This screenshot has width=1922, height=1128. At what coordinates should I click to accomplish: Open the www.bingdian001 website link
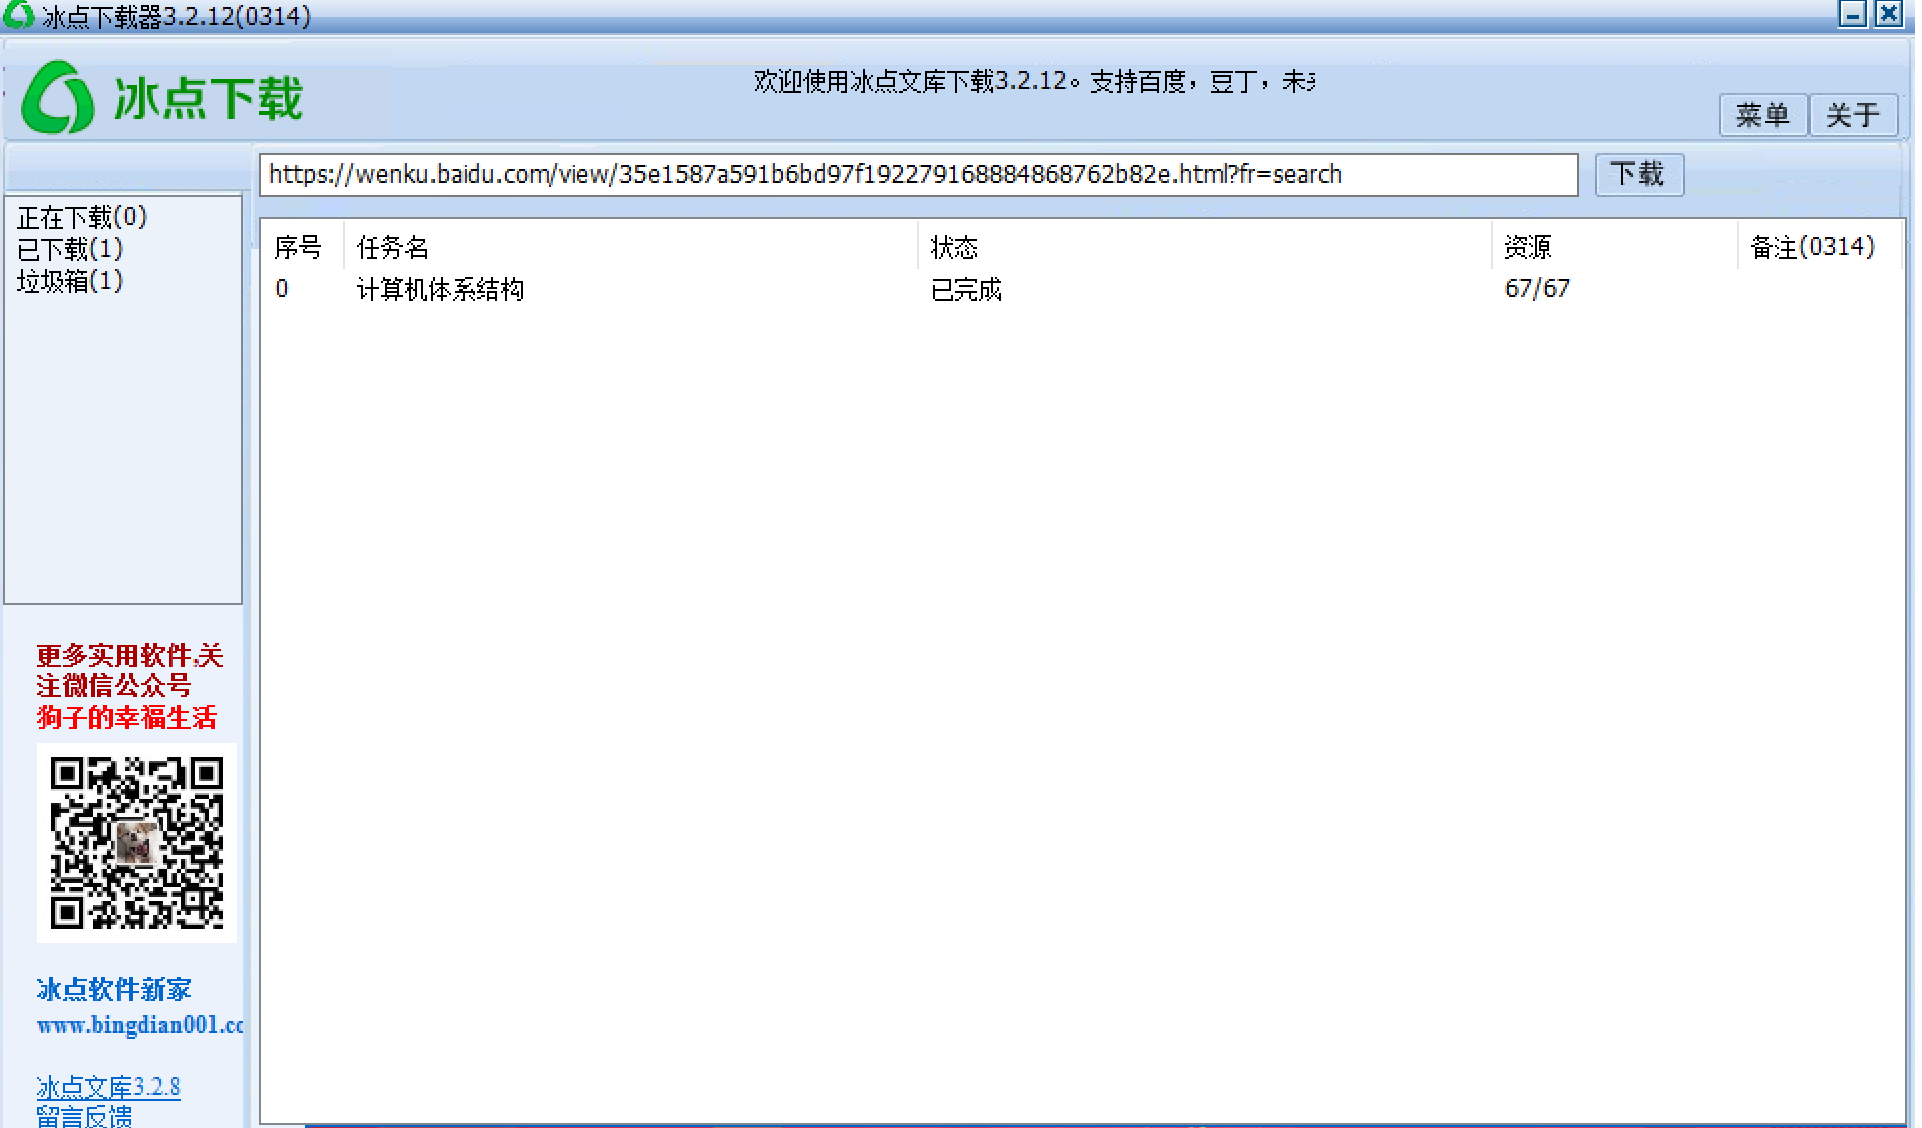click(140, 1025)
